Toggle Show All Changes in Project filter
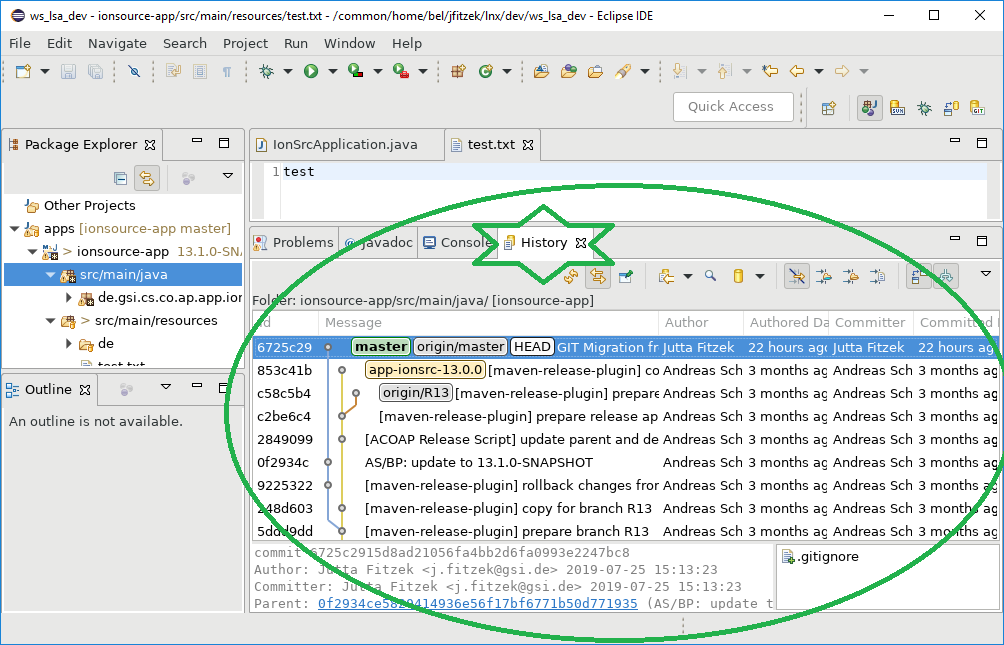Viewport: 1004px width, 645px height. 824,277
